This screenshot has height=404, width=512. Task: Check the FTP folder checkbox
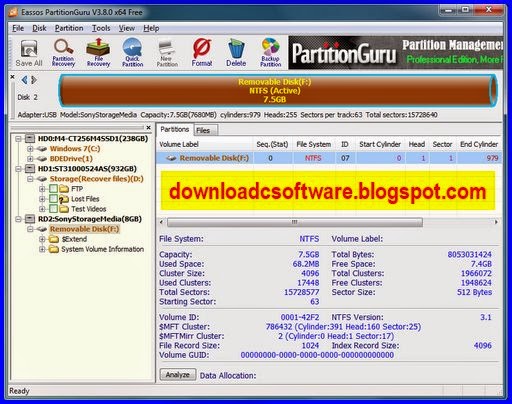click(53, 189)
